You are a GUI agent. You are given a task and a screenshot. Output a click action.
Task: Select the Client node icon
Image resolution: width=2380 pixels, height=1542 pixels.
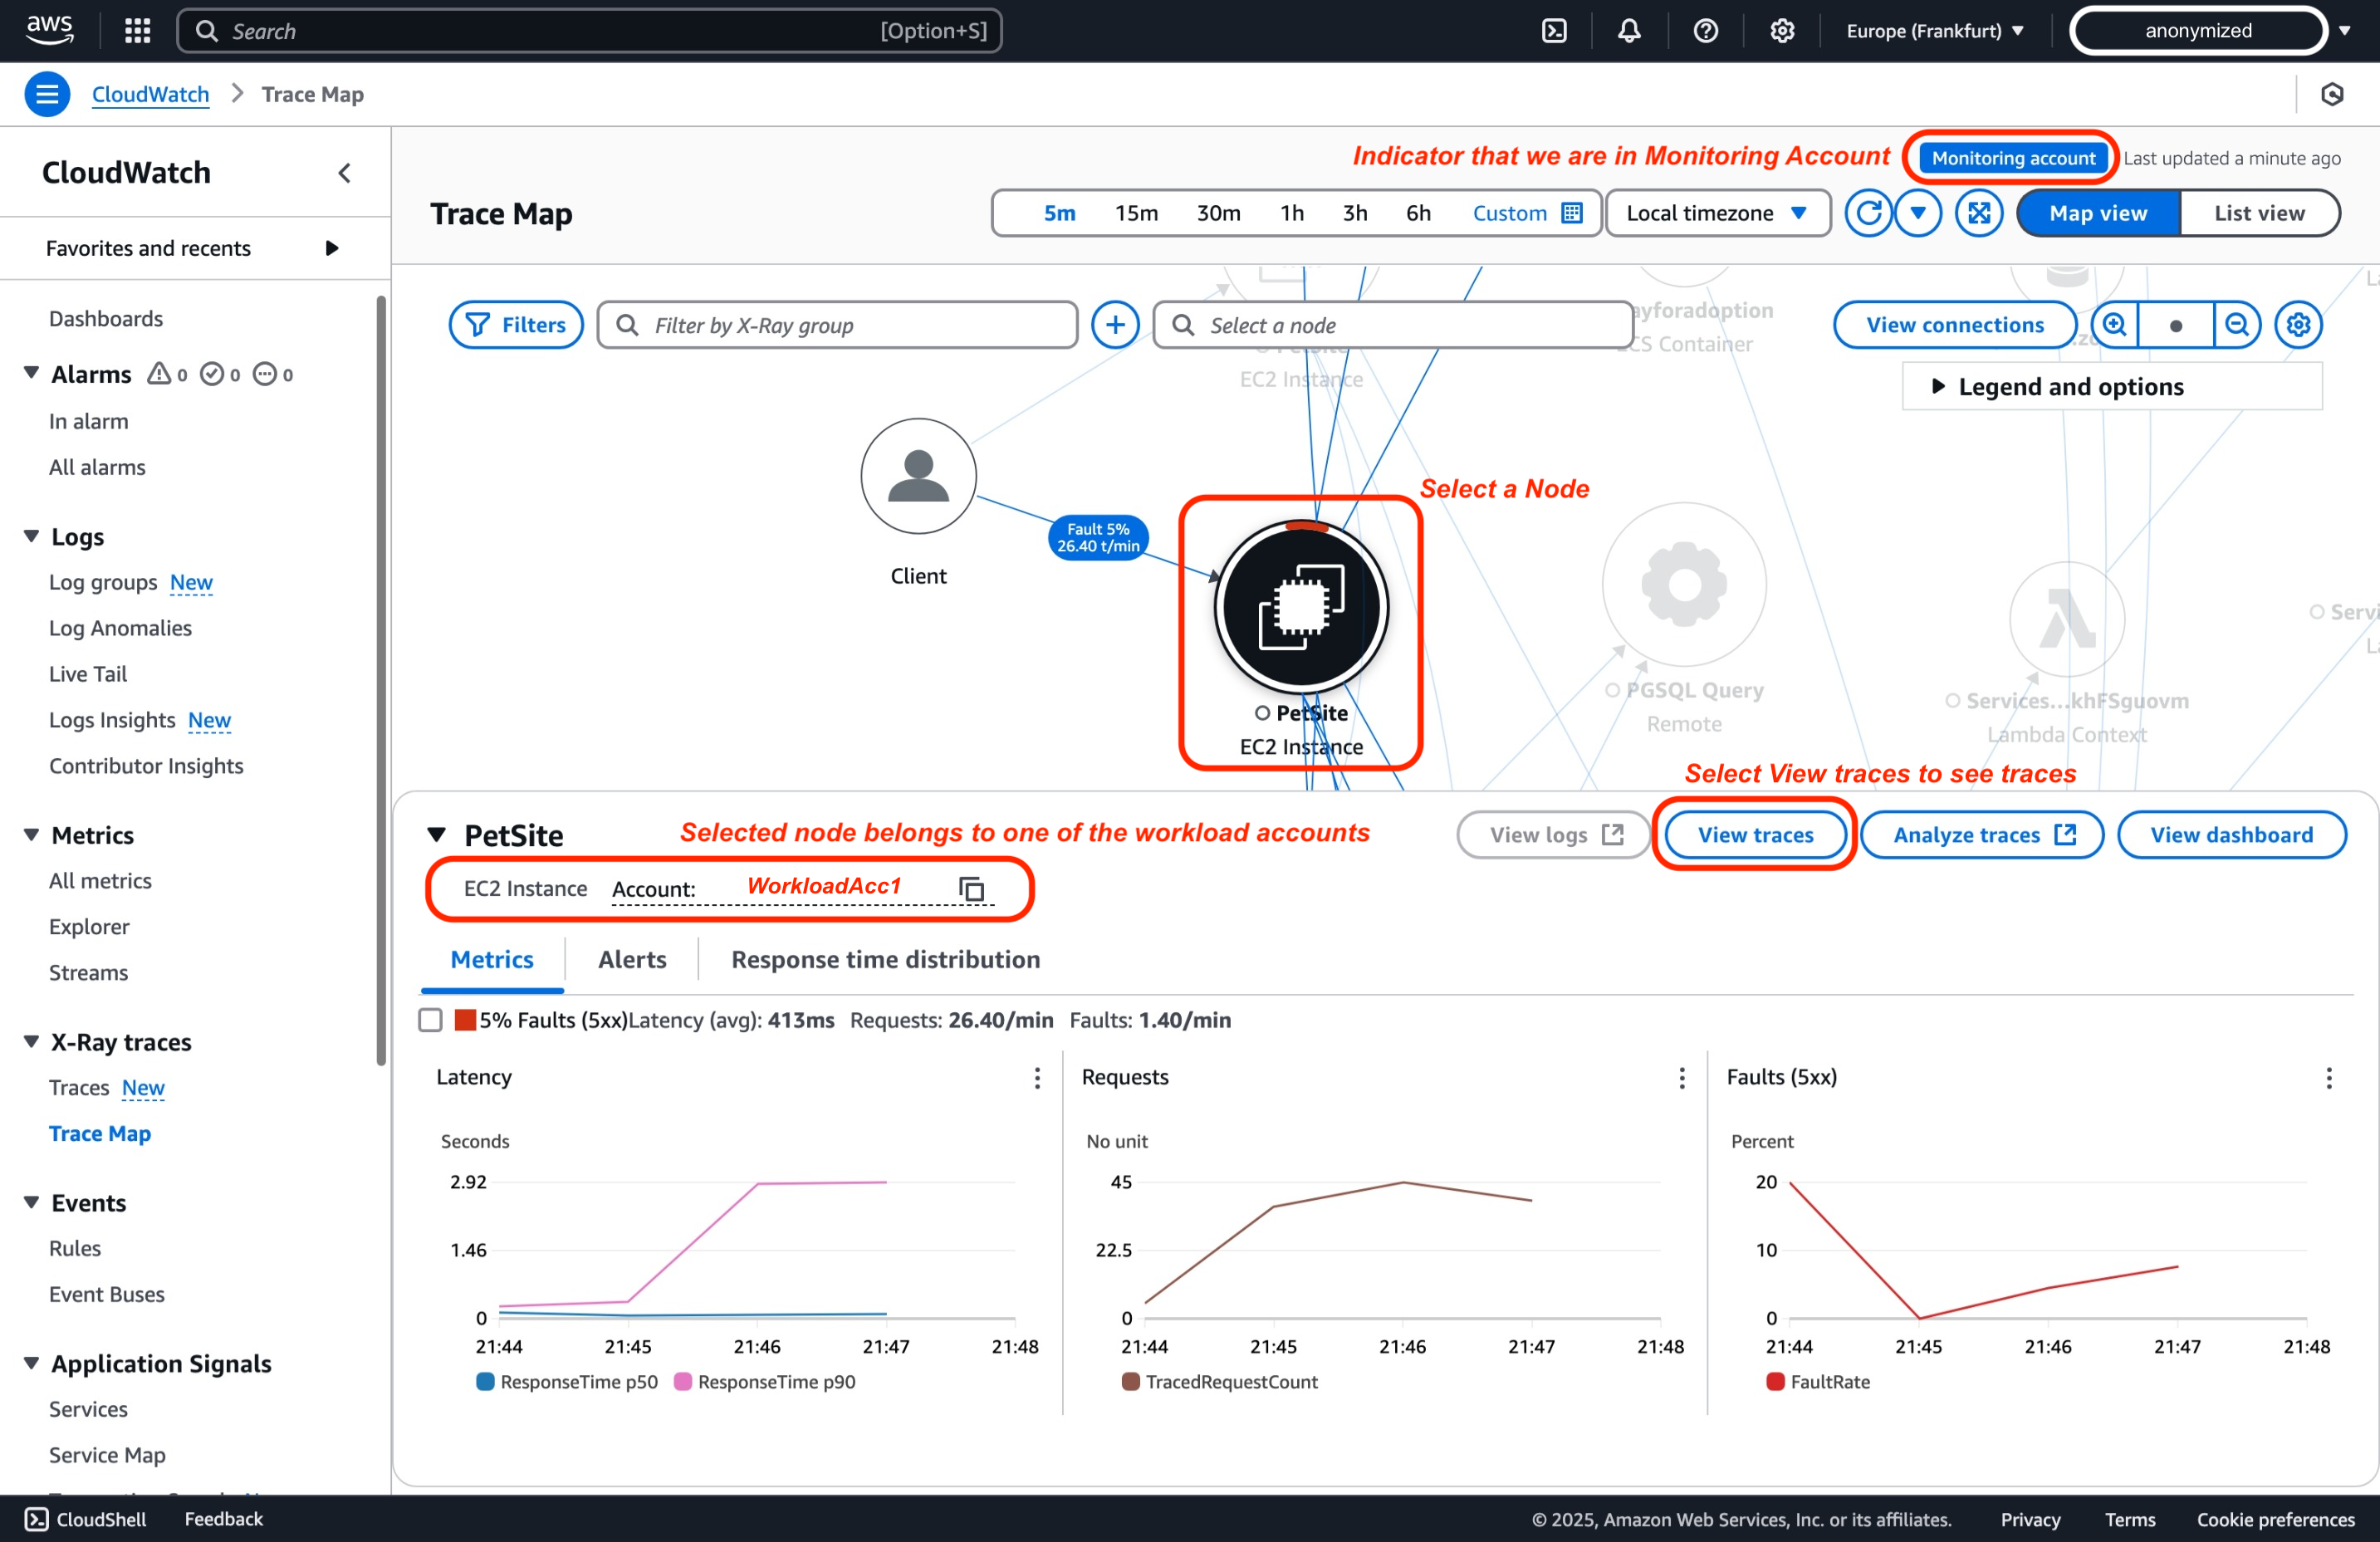click(x=918, y=476)
